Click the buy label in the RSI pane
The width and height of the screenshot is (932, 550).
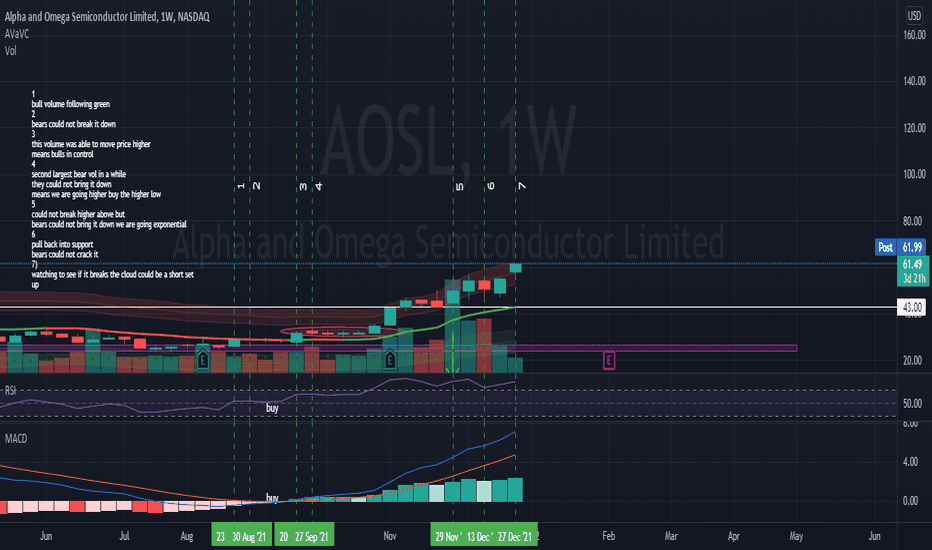click(x=272, y=408)
